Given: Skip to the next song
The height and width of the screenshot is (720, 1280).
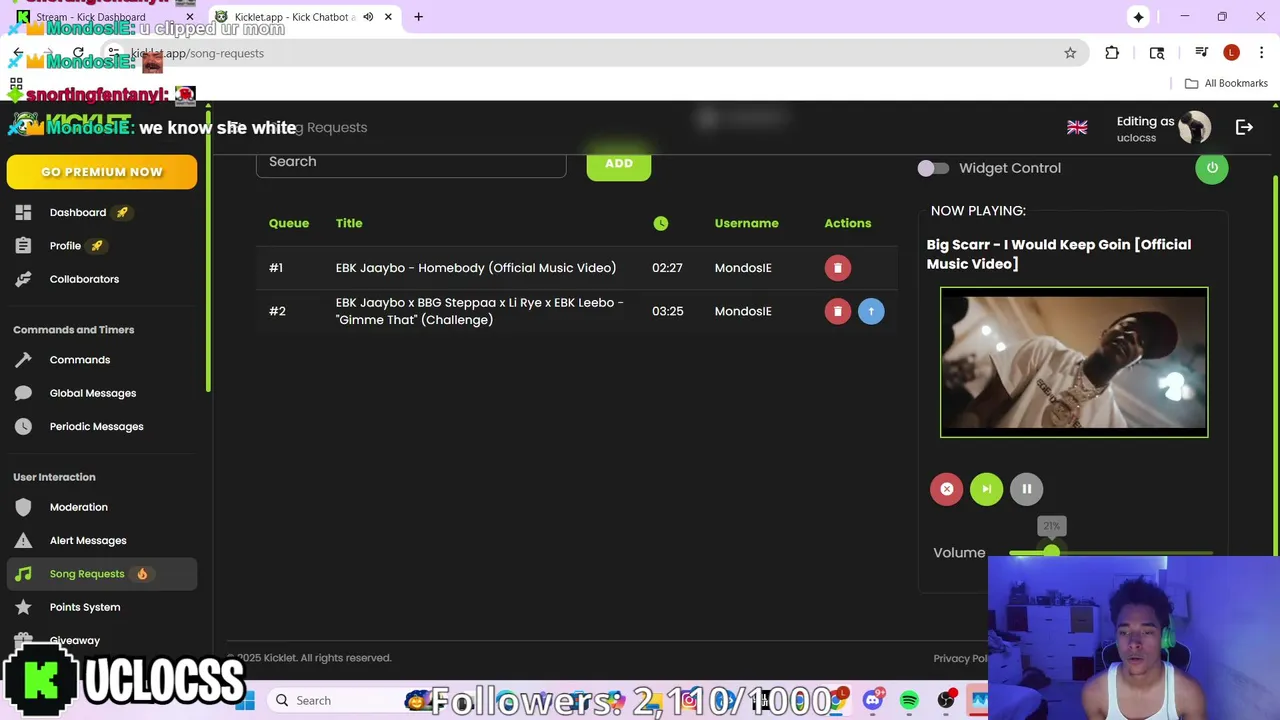Looking at the screenshot, I should click(986, 489).
